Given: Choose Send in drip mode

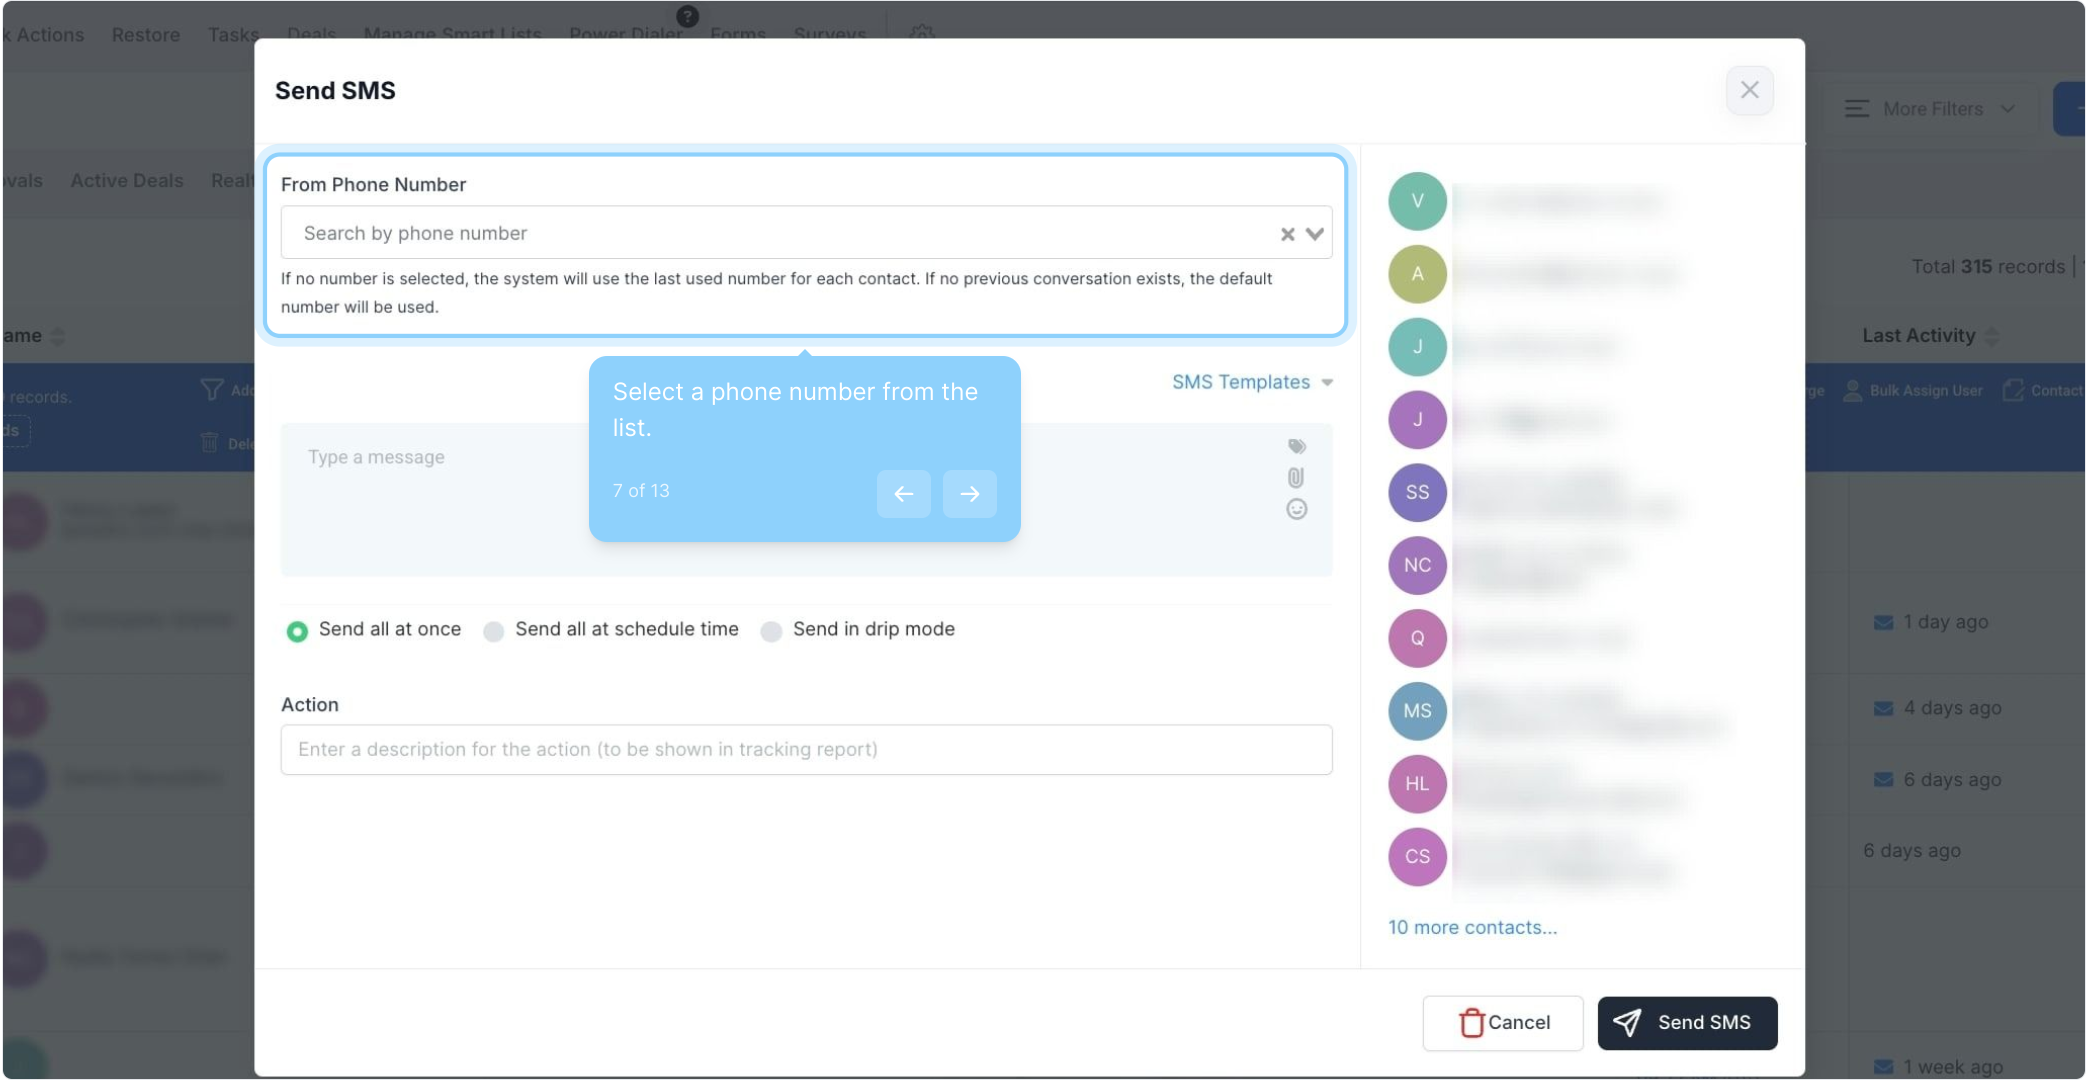Looking at the screenshot, I should [x=771, y=631].
